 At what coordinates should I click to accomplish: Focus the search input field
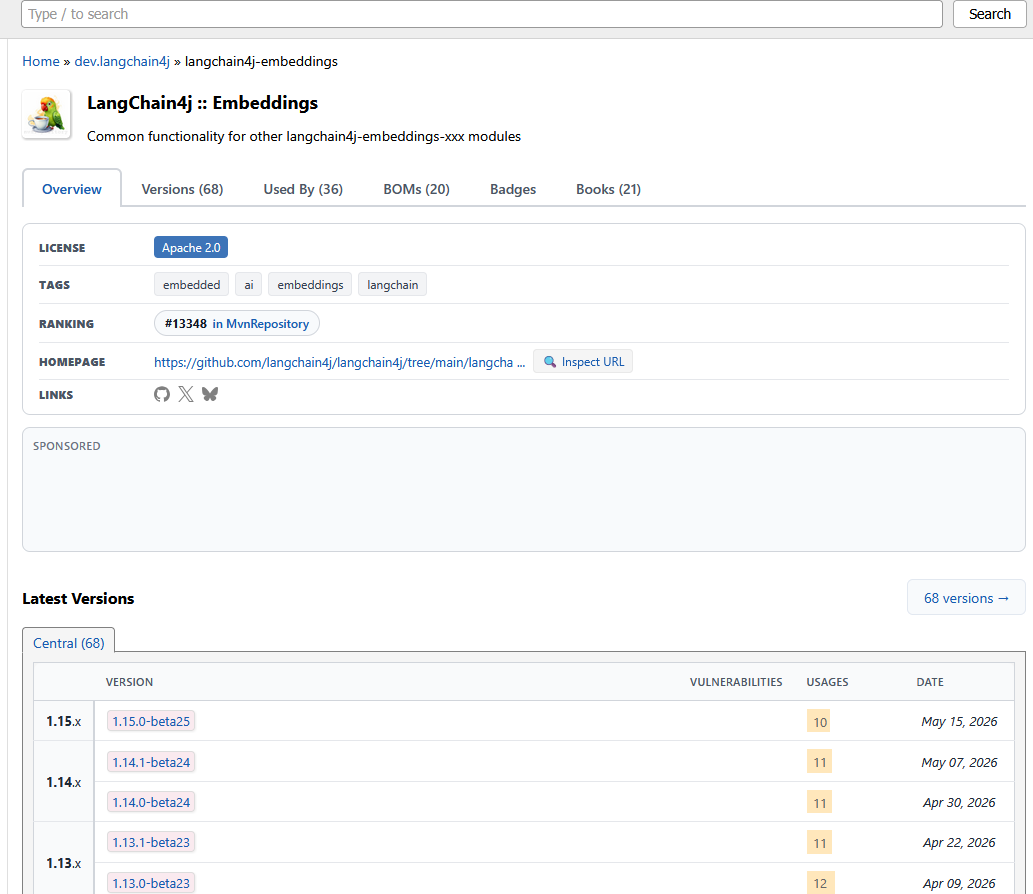click(x=482, y=14)
